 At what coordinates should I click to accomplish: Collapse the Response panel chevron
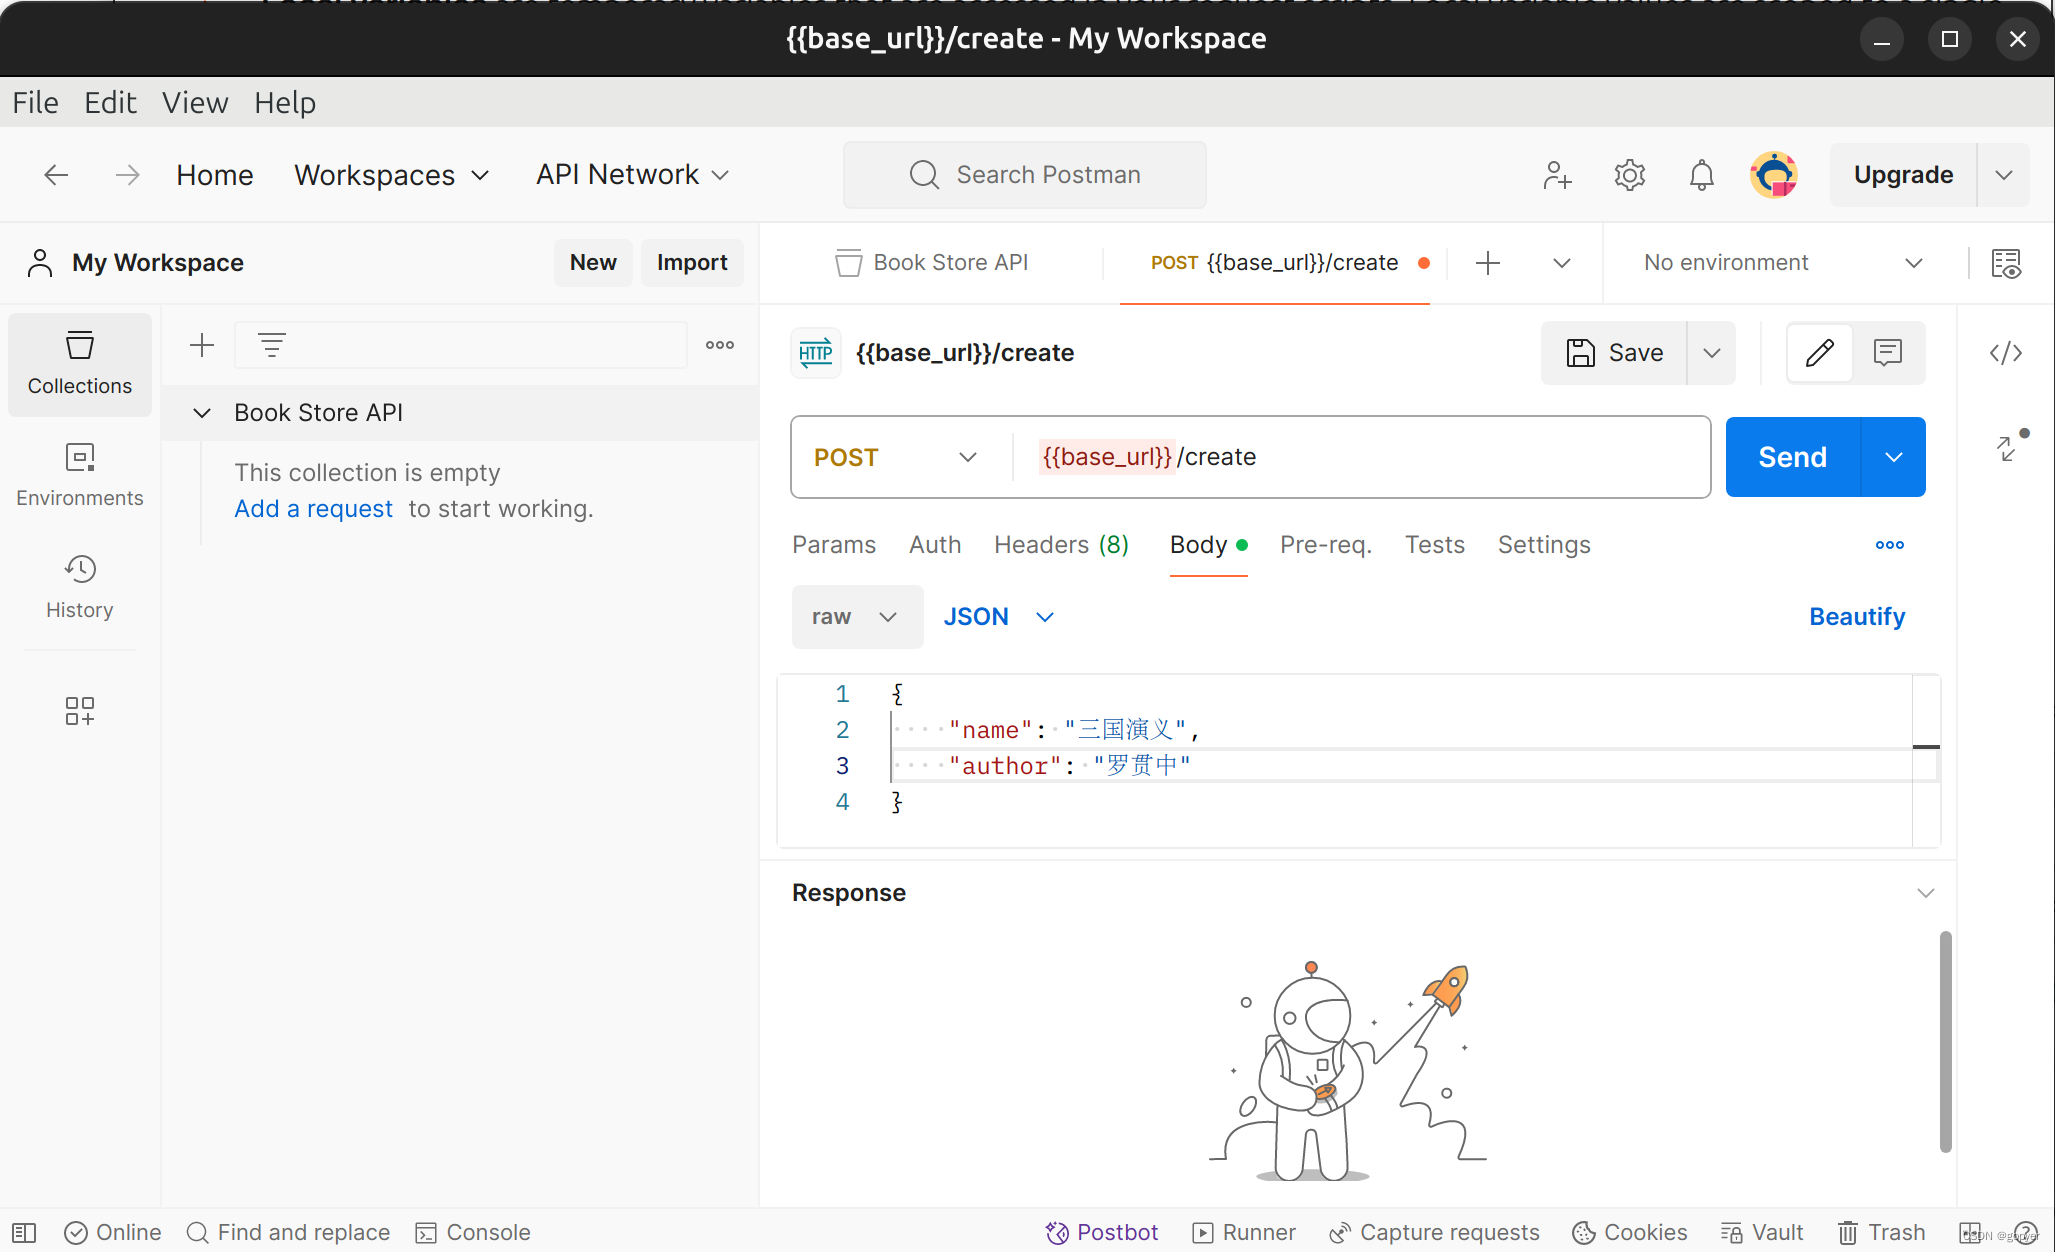click(1926, 893)
